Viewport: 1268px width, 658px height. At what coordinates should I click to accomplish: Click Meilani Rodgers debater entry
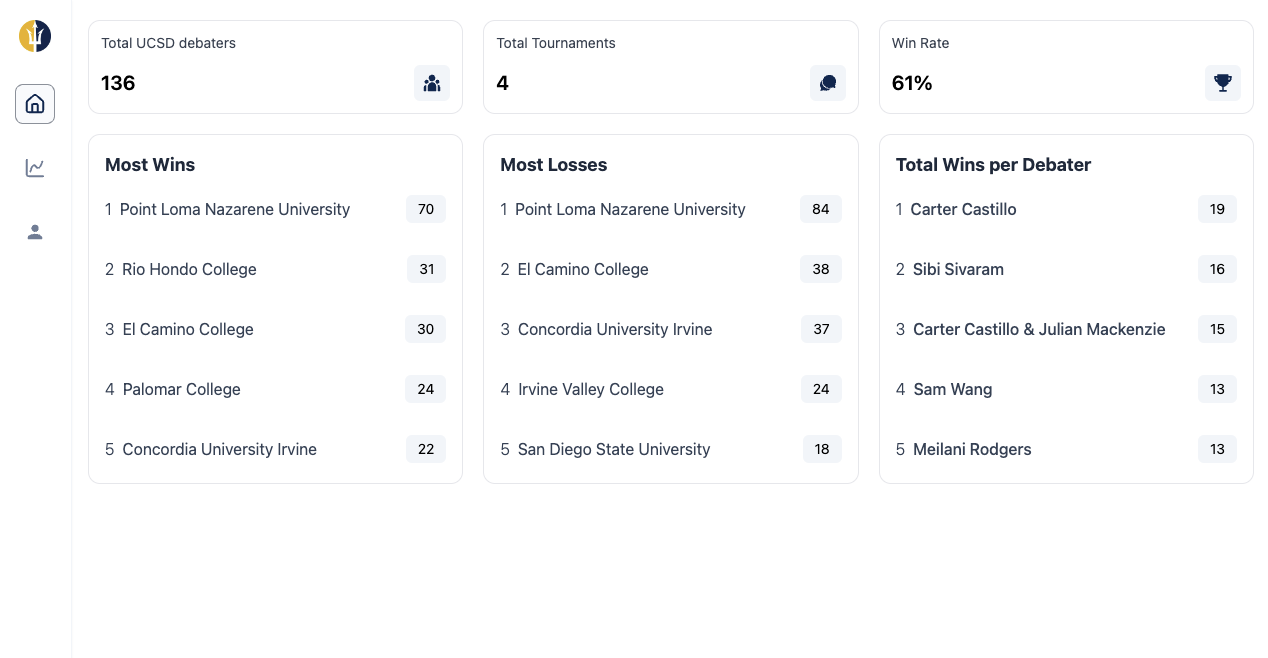coord(972,449)
